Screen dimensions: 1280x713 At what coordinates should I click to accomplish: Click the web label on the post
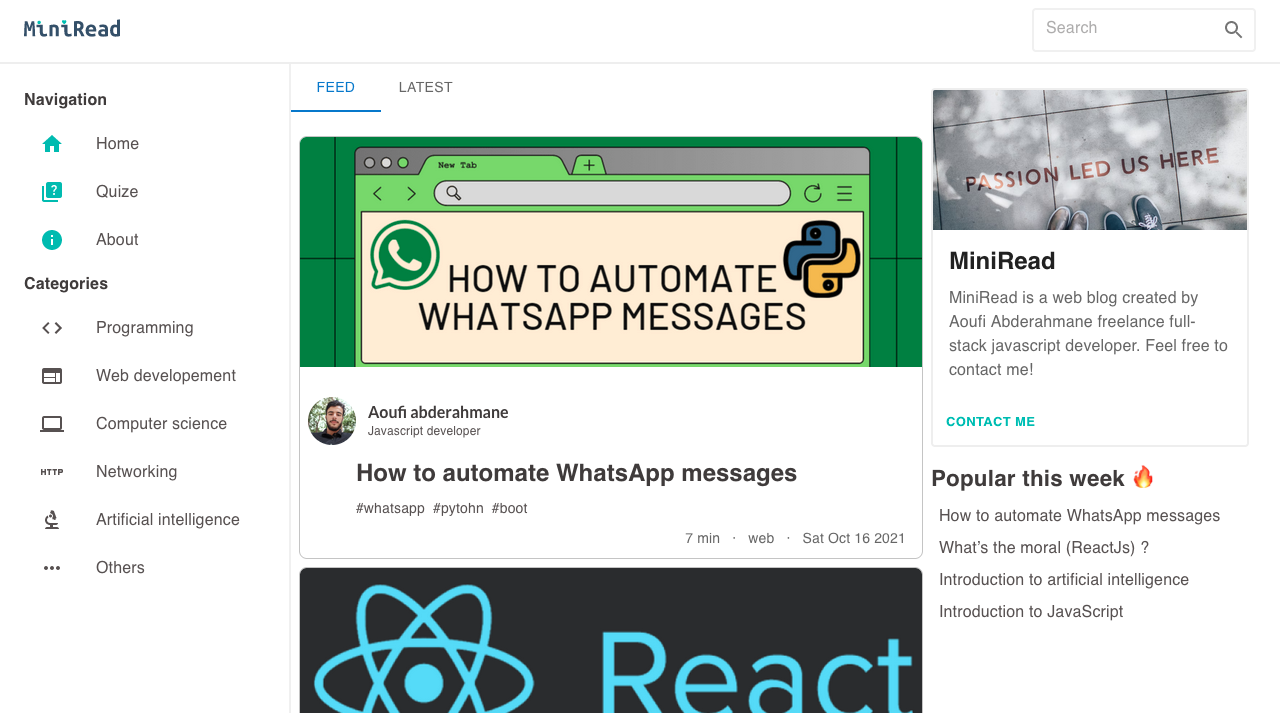[x=761, y=538]
